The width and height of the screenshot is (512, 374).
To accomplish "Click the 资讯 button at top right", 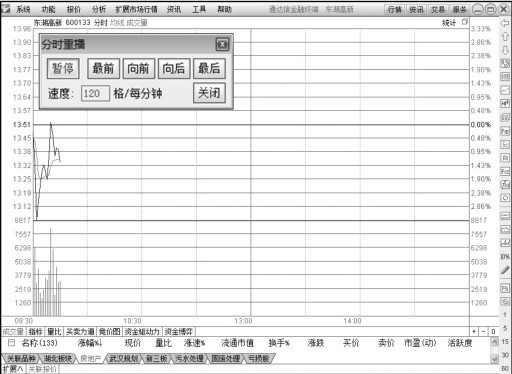I will tap(416, 9).
